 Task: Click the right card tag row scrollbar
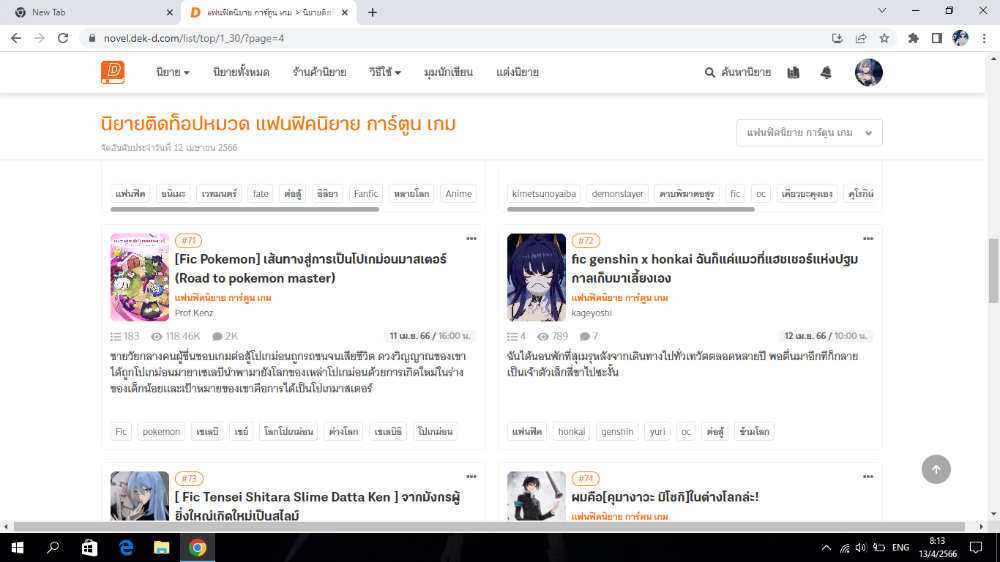[x=631, y=209]
